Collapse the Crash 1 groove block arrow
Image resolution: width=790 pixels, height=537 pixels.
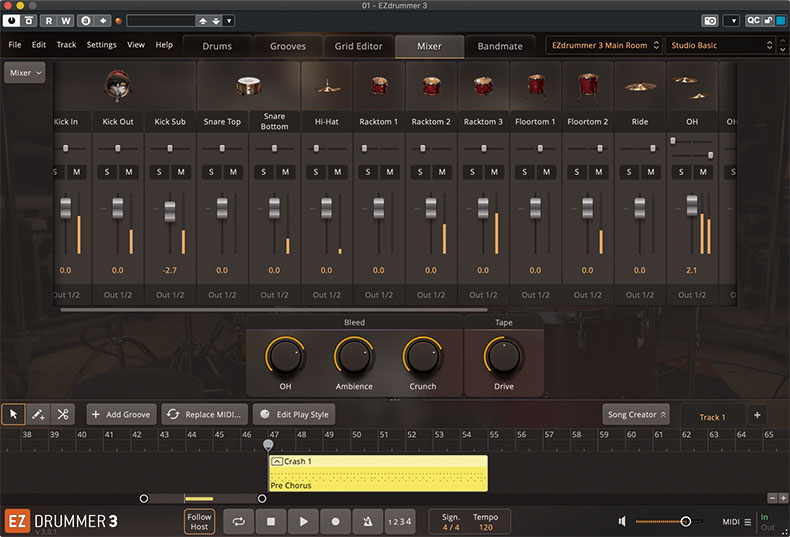277,461
